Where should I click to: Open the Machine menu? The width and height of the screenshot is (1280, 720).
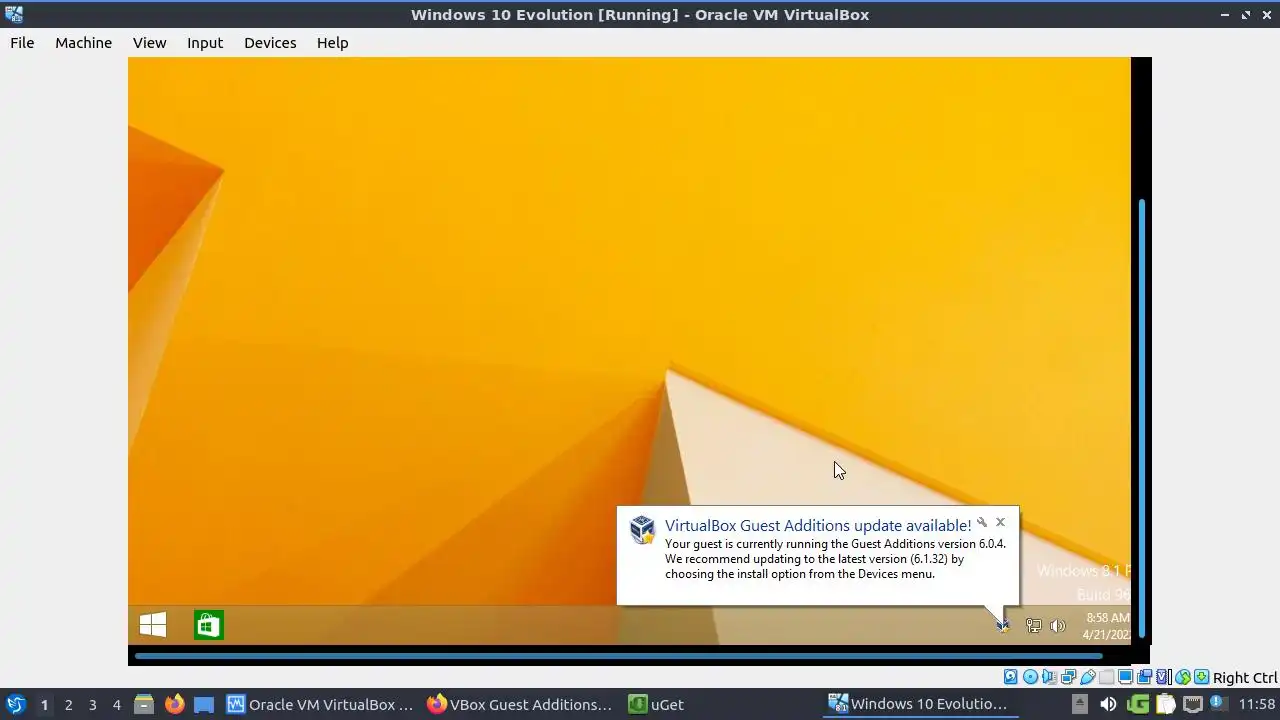[83, 43]
